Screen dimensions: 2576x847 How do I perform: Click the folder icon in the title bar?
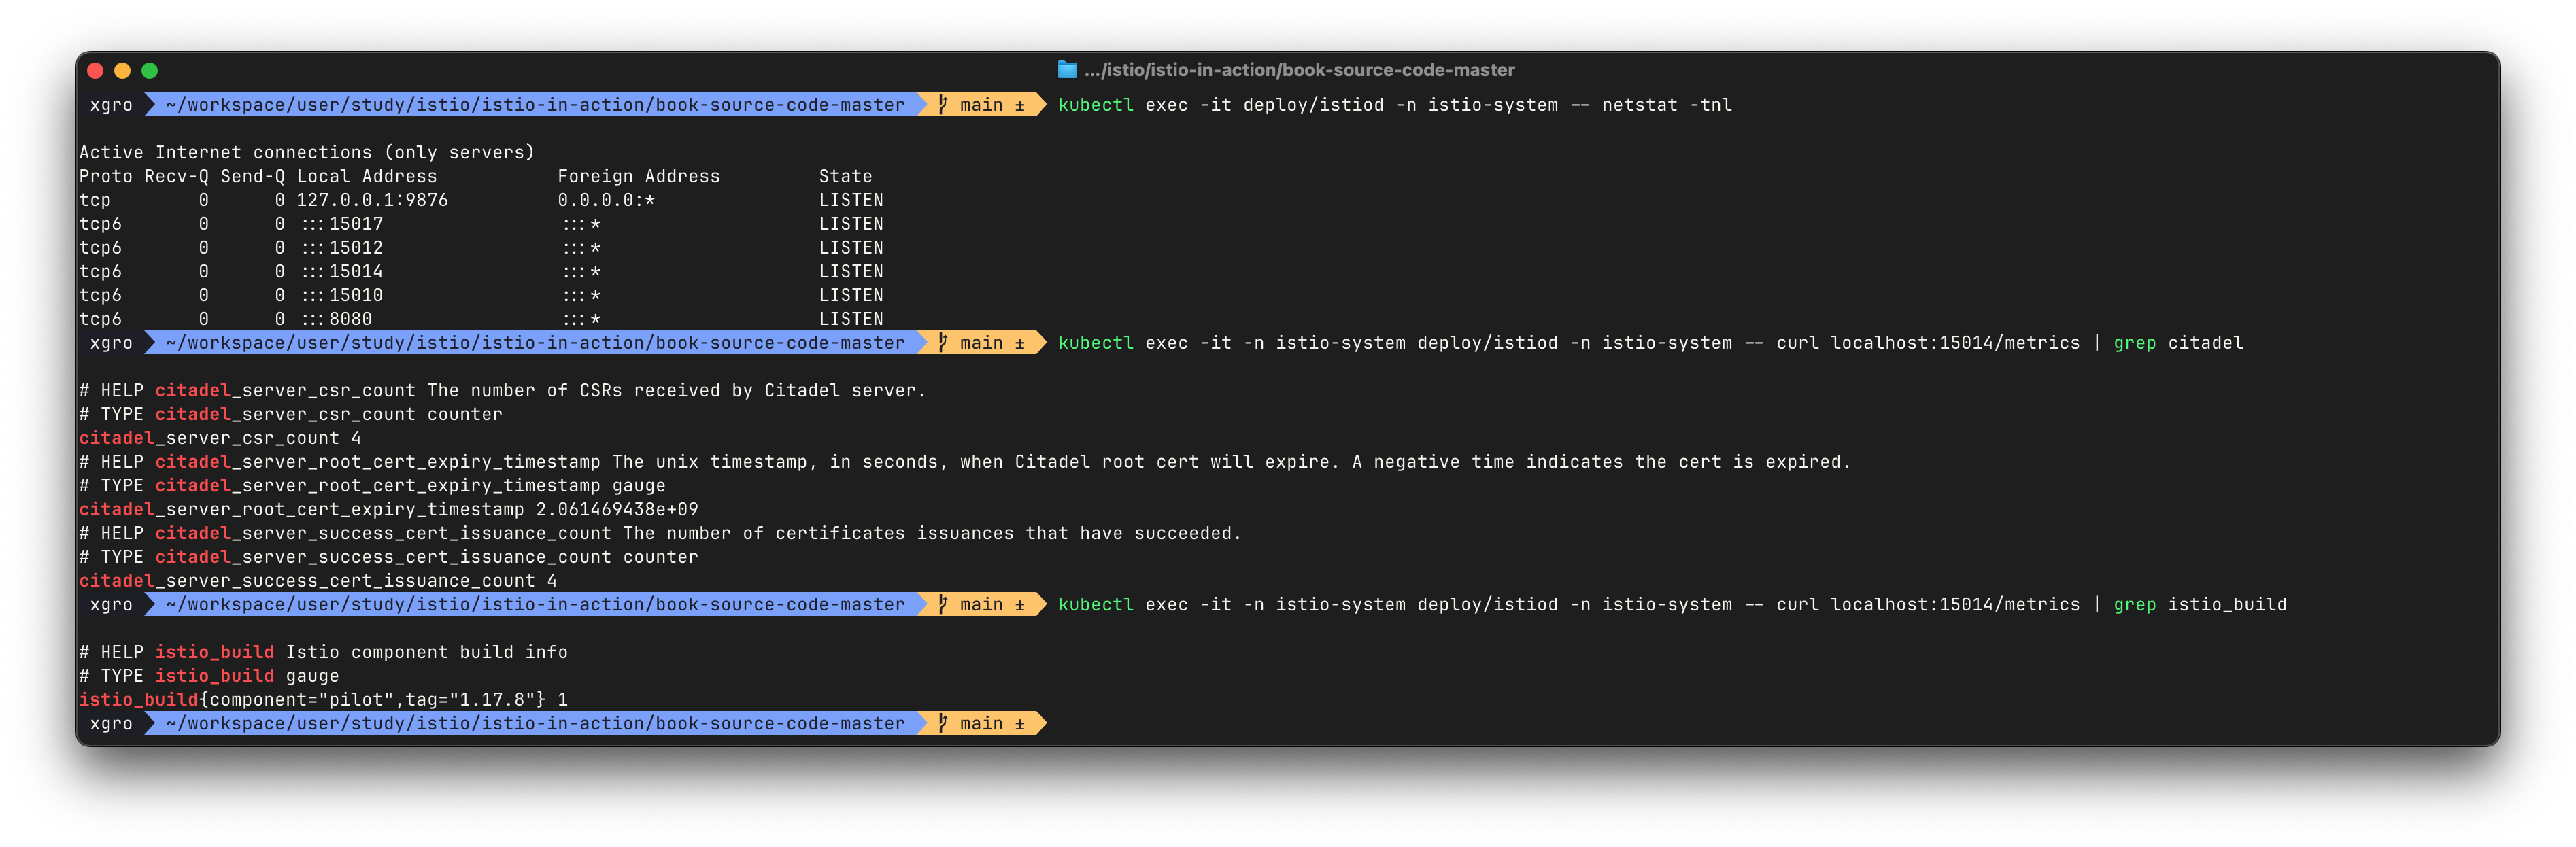pos(1067,70)
